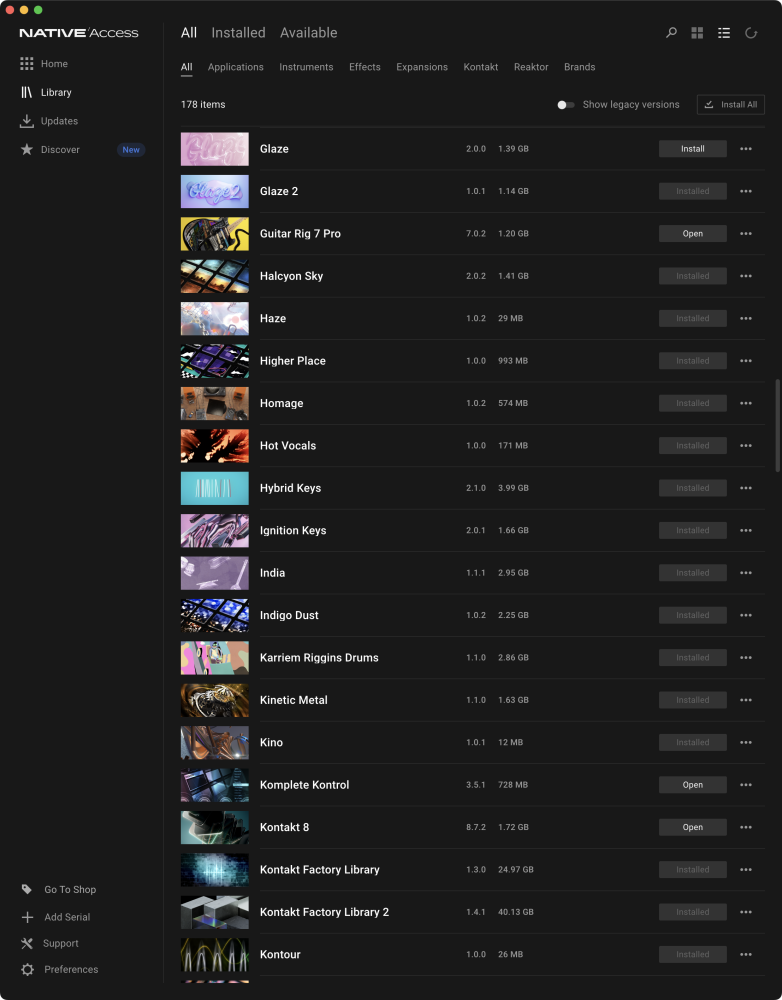Open more options for Higher Place
782x1000 pixels.
click(746, 361)
